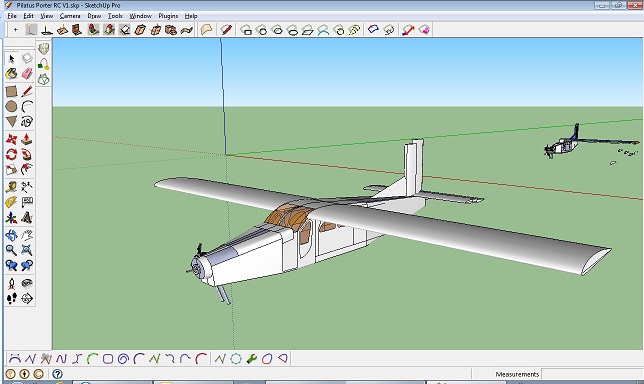Select the arrow Select tool
Screen dimensions: 644x384
click(12, 59)
